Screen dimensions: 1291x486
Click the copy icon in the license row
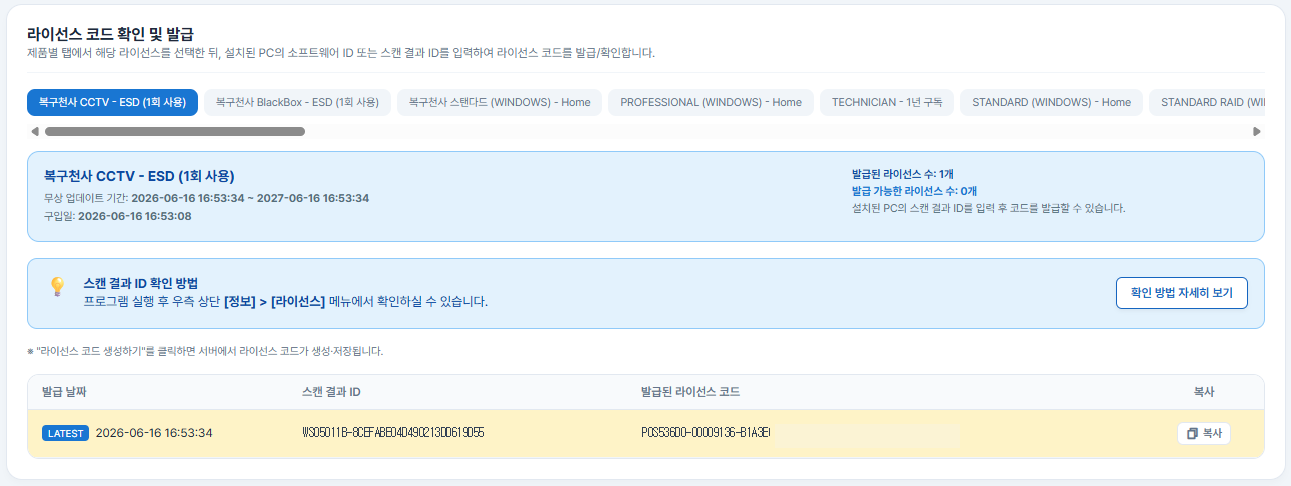[x=1192, y=434]
